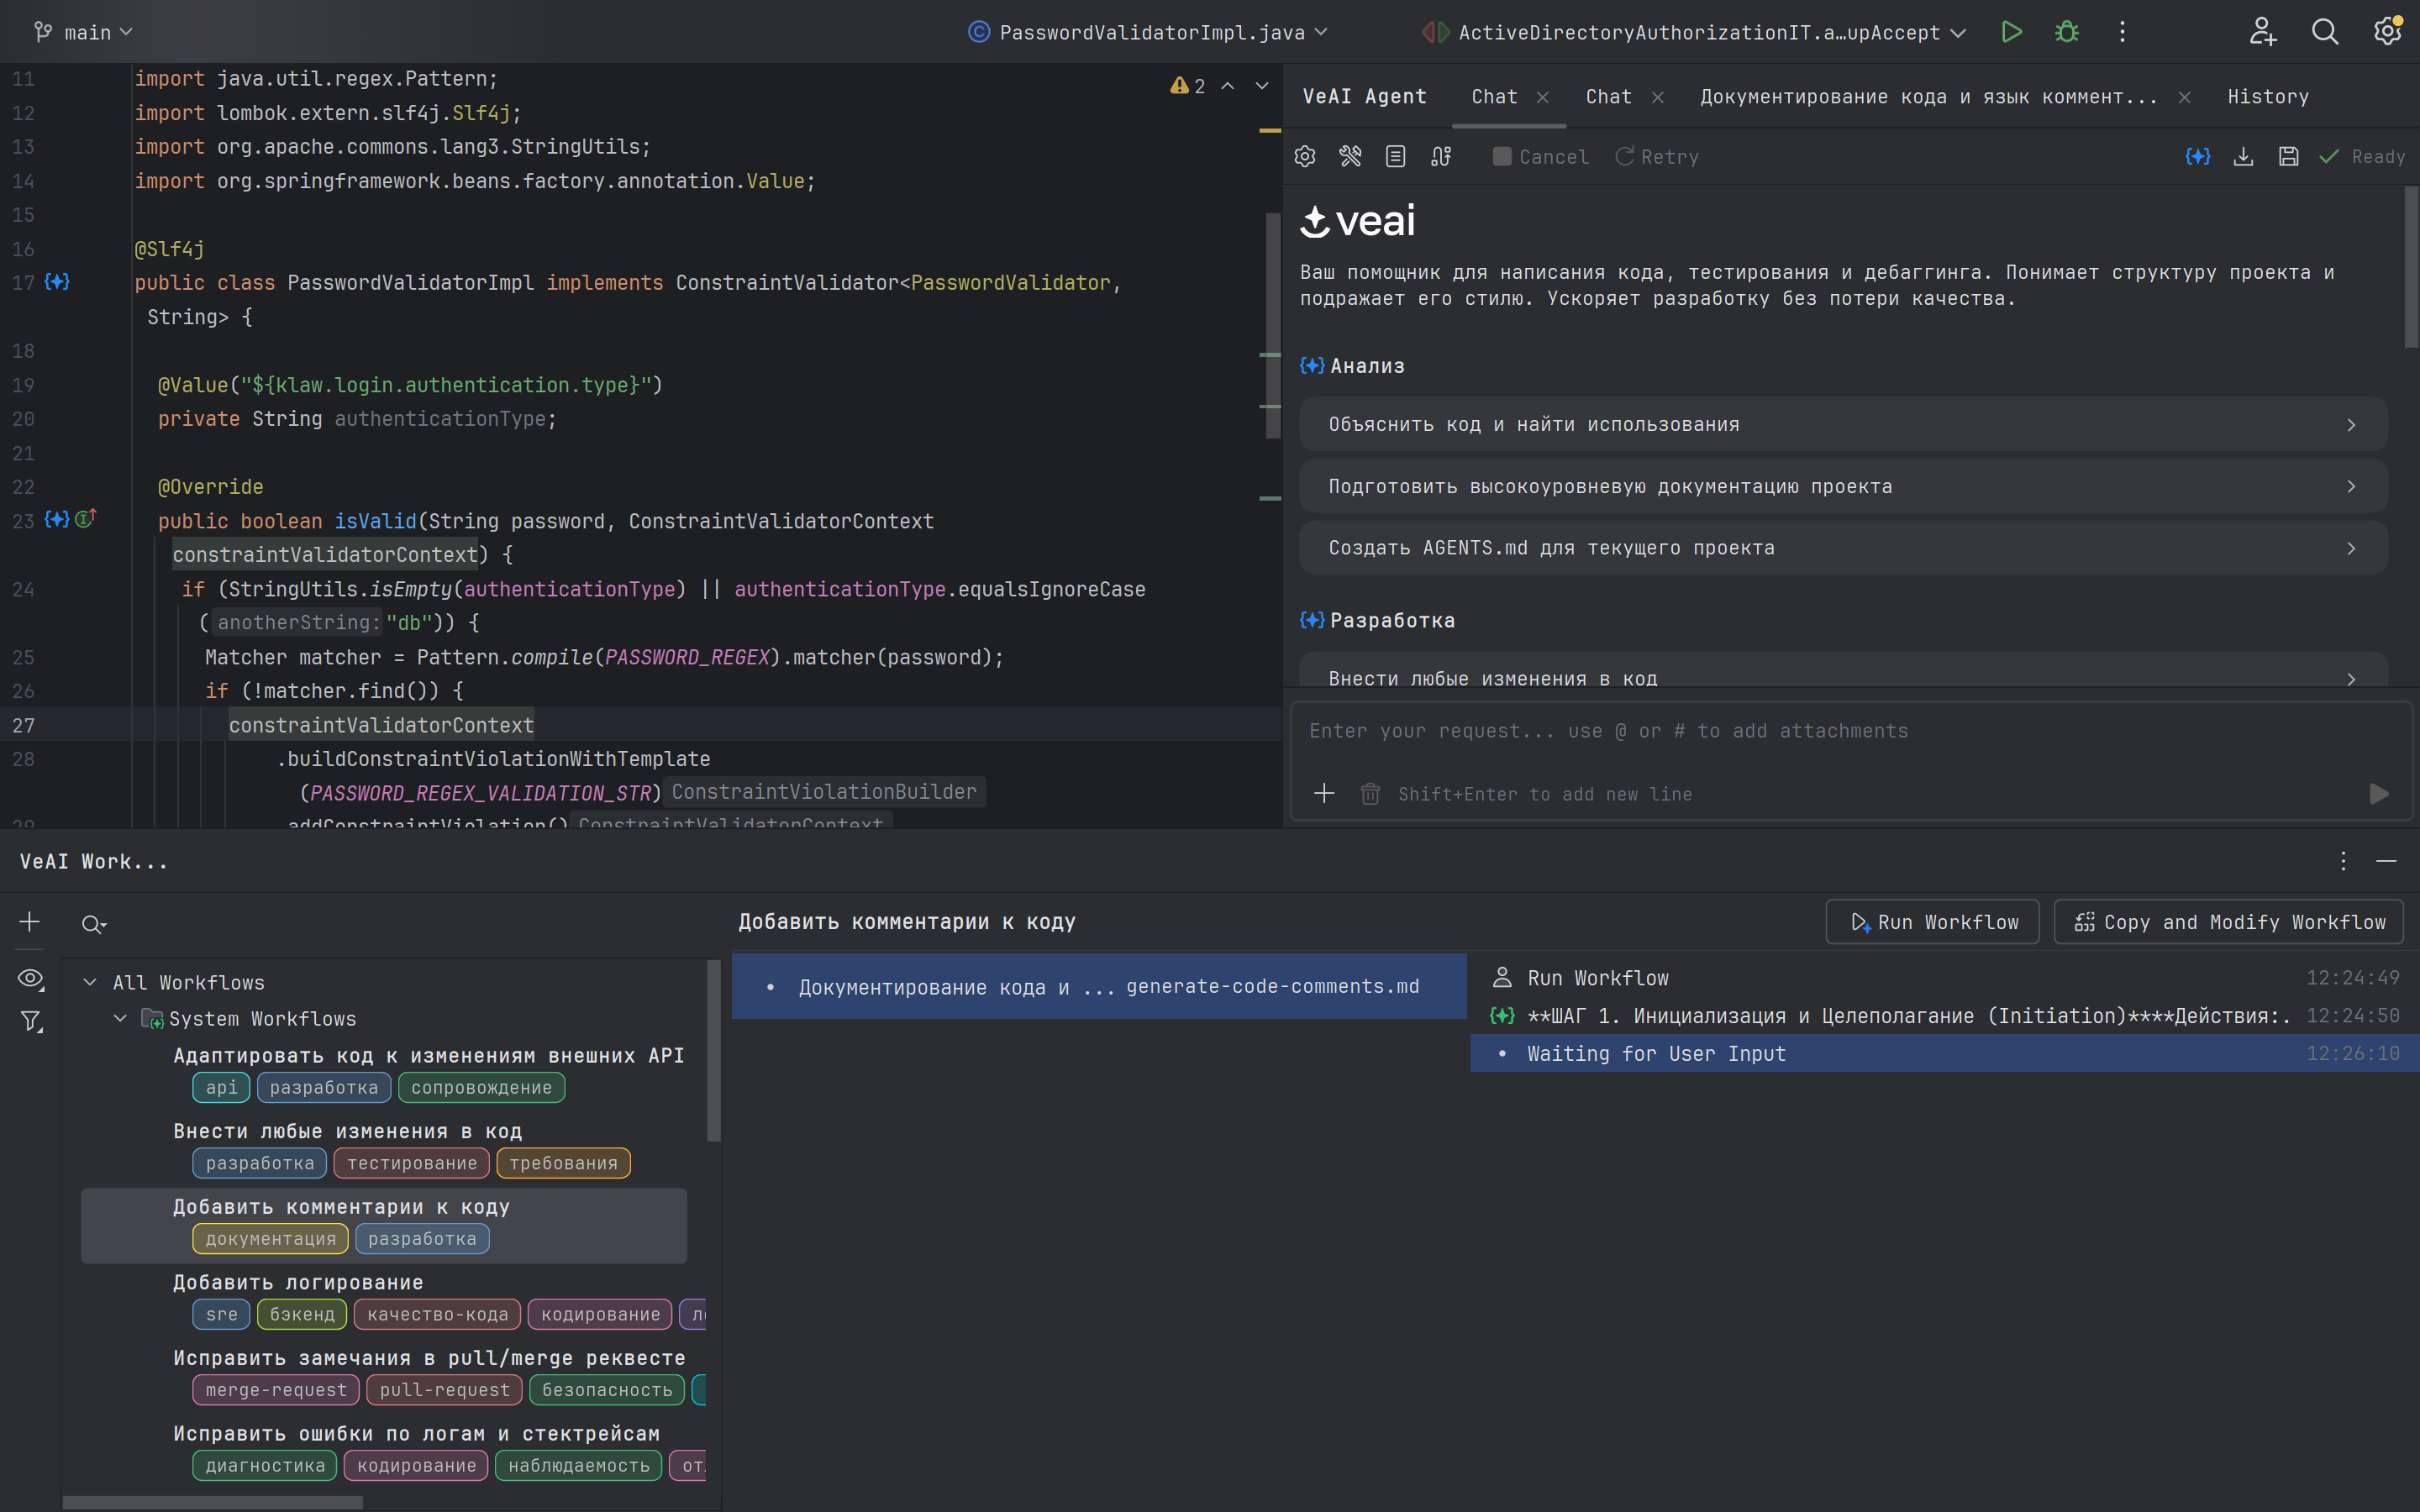The width and height of the screenshot is (2420, 1512).
Task: Collapse the System Workflows tree
Action: click(x=121, y=1018)
